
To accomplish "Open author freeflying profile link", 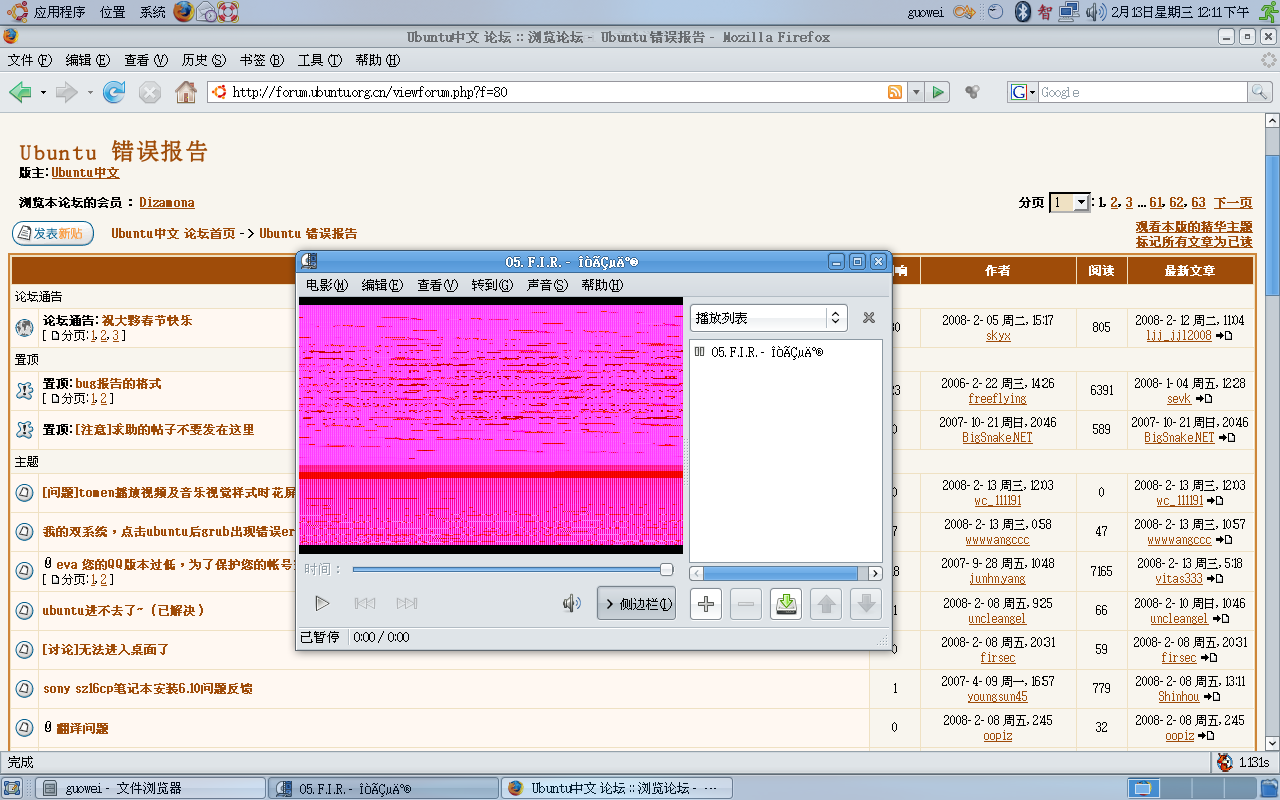I will pyautogui.click(x=997, y=398).
